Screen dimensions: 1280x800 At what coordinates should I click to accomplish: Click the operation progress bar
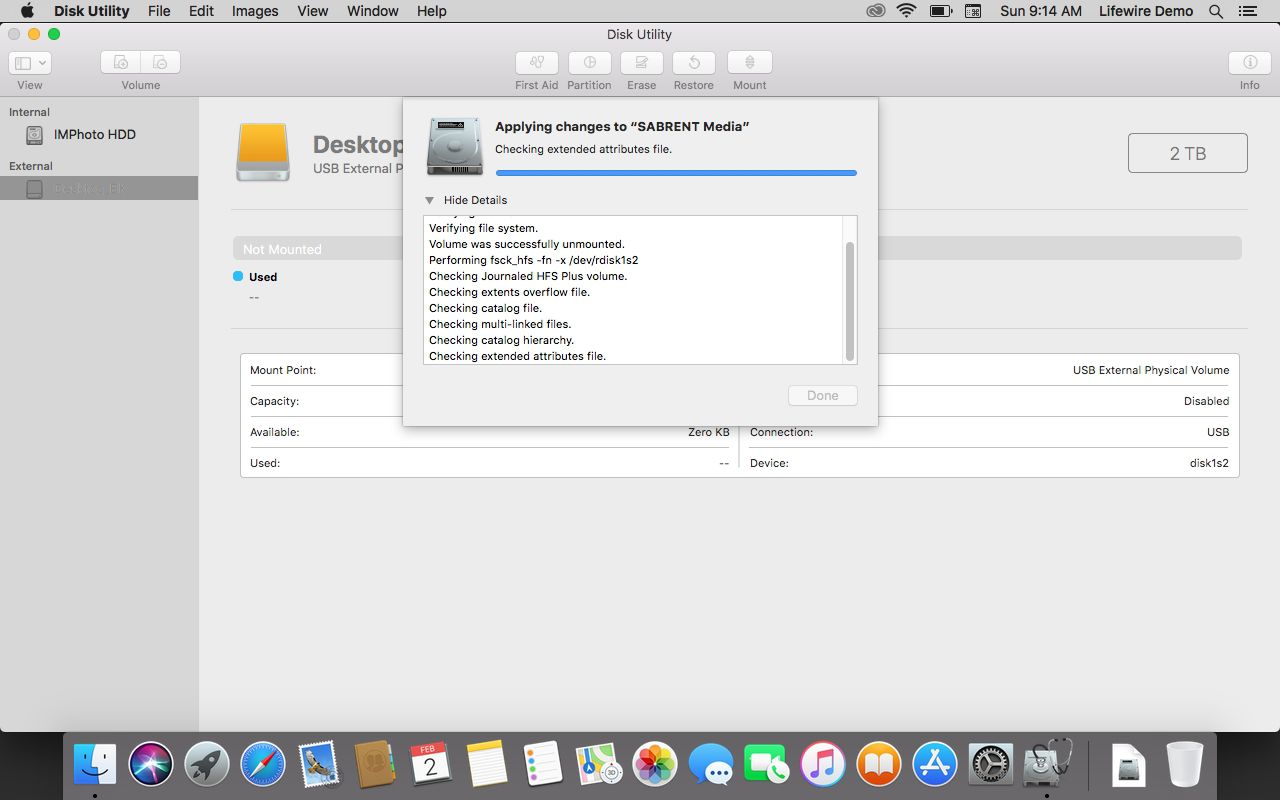point(676,173)
